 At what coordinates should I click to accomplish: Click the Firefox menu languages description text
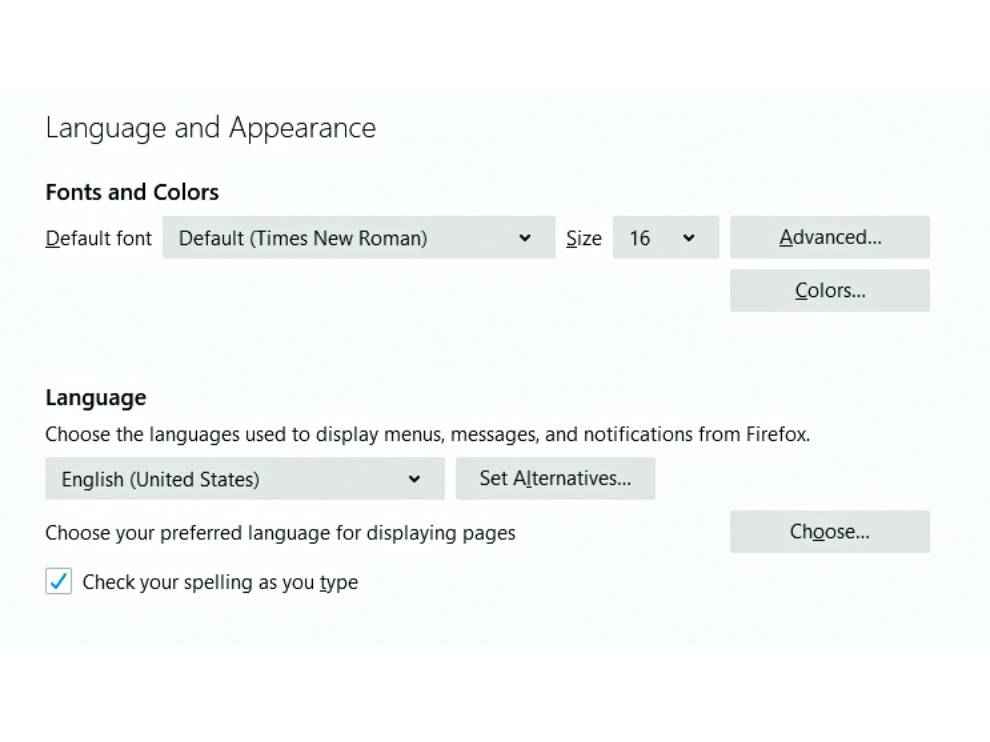427,435
